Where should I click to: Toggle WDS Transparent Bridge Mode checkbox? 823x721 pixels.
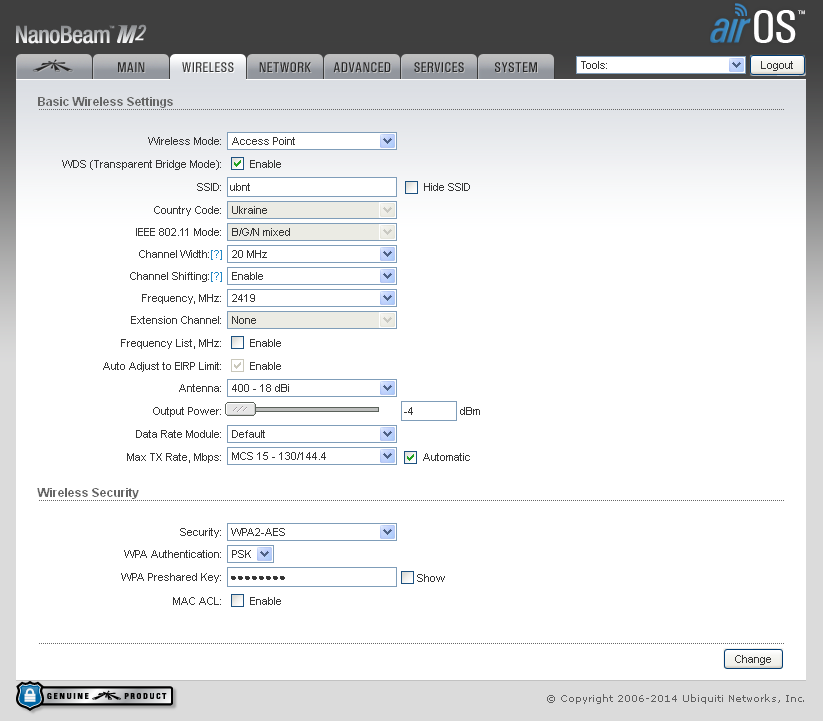pyautogui.click(x=238, y=164)
